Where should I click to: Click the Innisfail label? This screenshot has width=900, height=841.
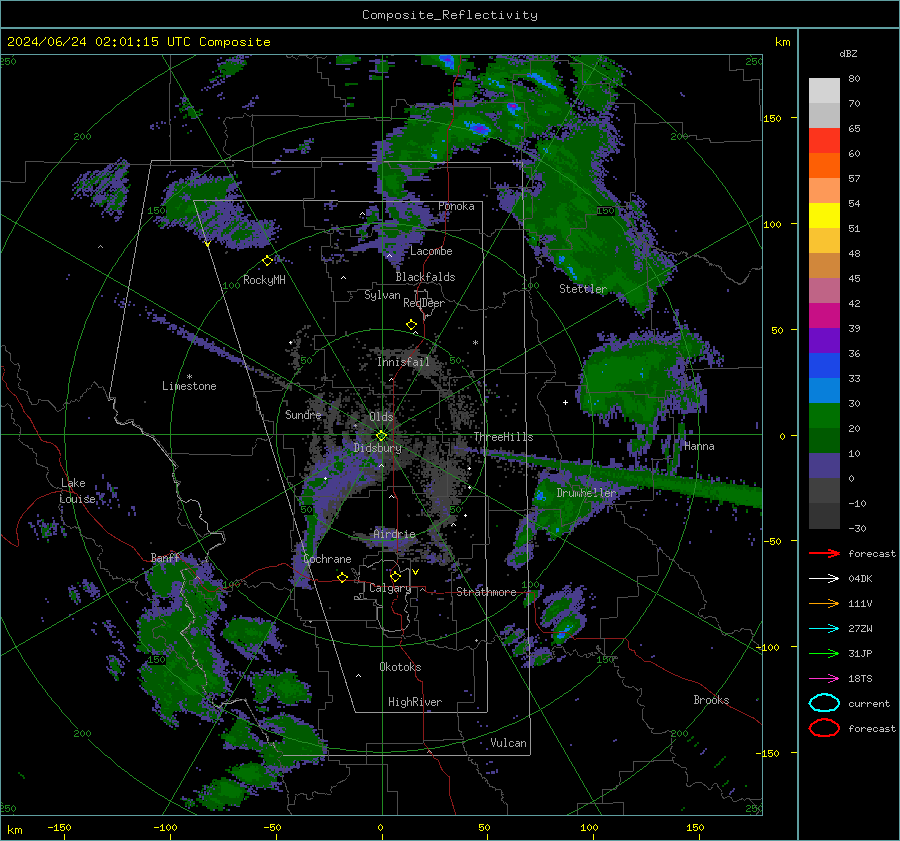point(403,362)
